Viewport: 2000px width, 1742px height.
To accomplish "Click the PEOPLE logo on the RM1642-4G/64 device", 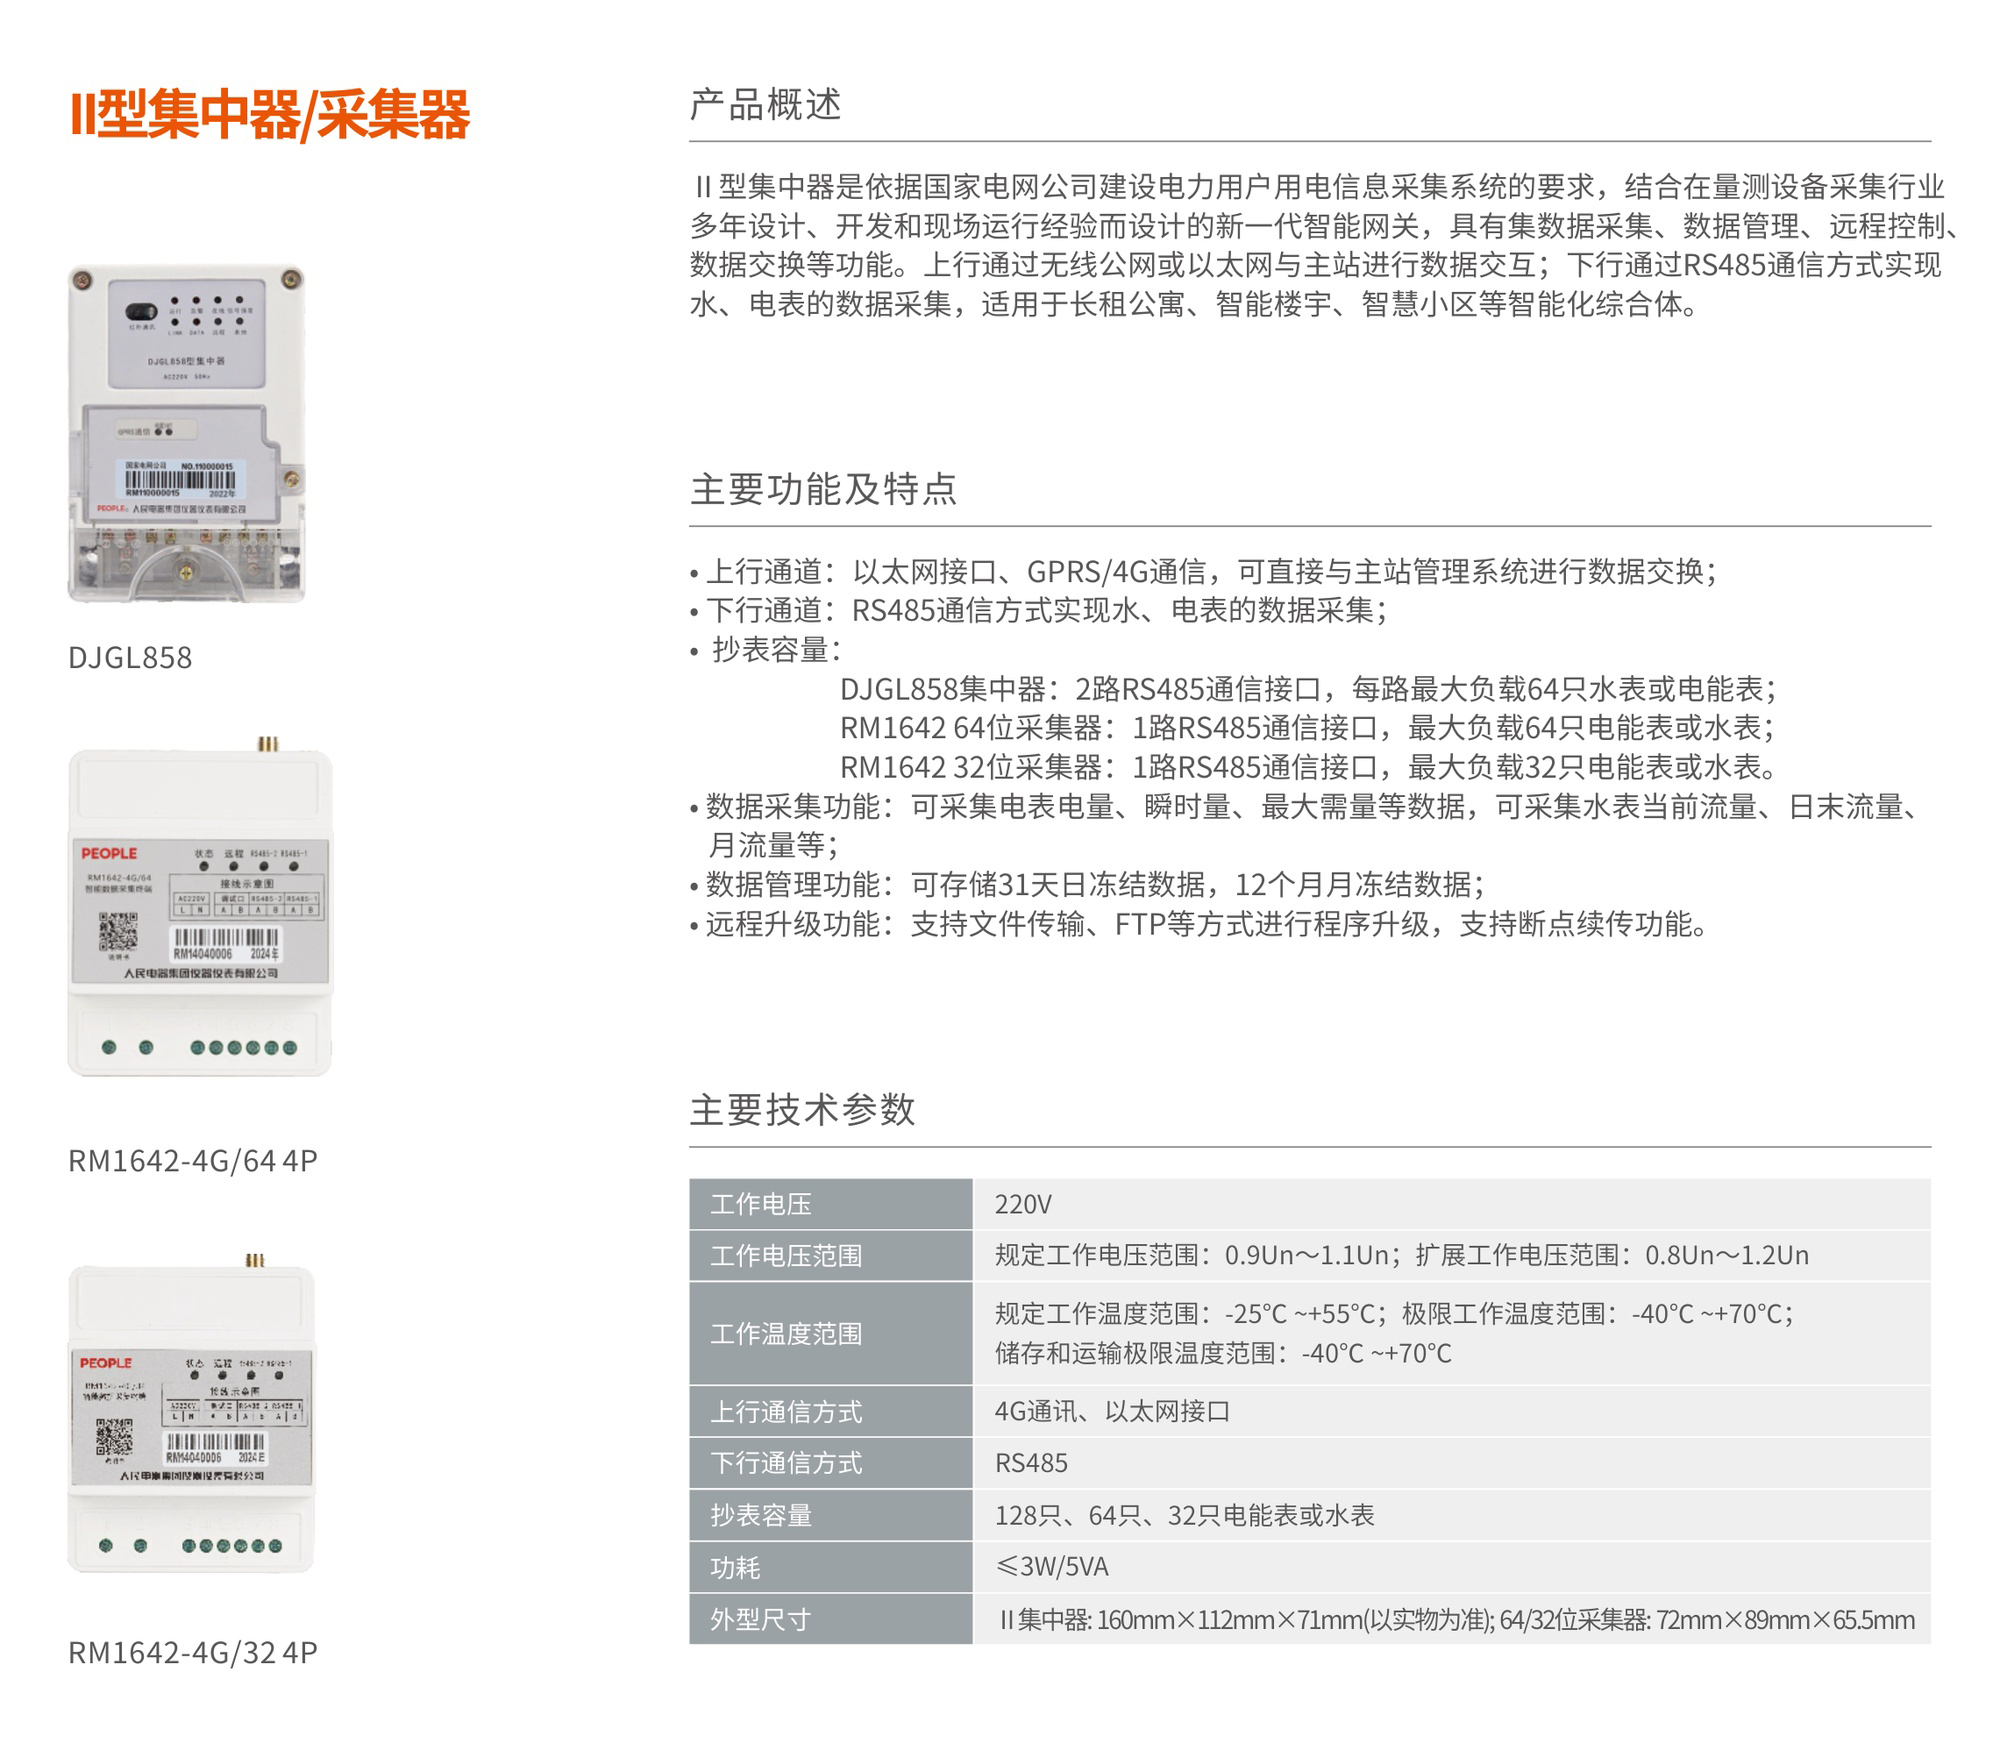I will click(x=109, y=853).
